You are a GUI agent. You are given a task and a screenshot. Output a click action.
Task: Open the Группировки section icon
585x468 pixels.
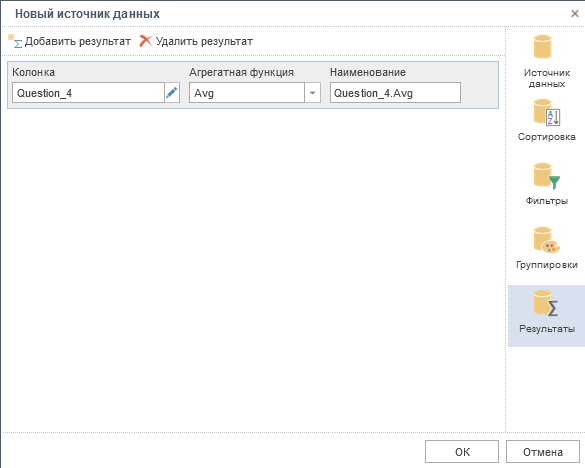(x=547, y=240)
